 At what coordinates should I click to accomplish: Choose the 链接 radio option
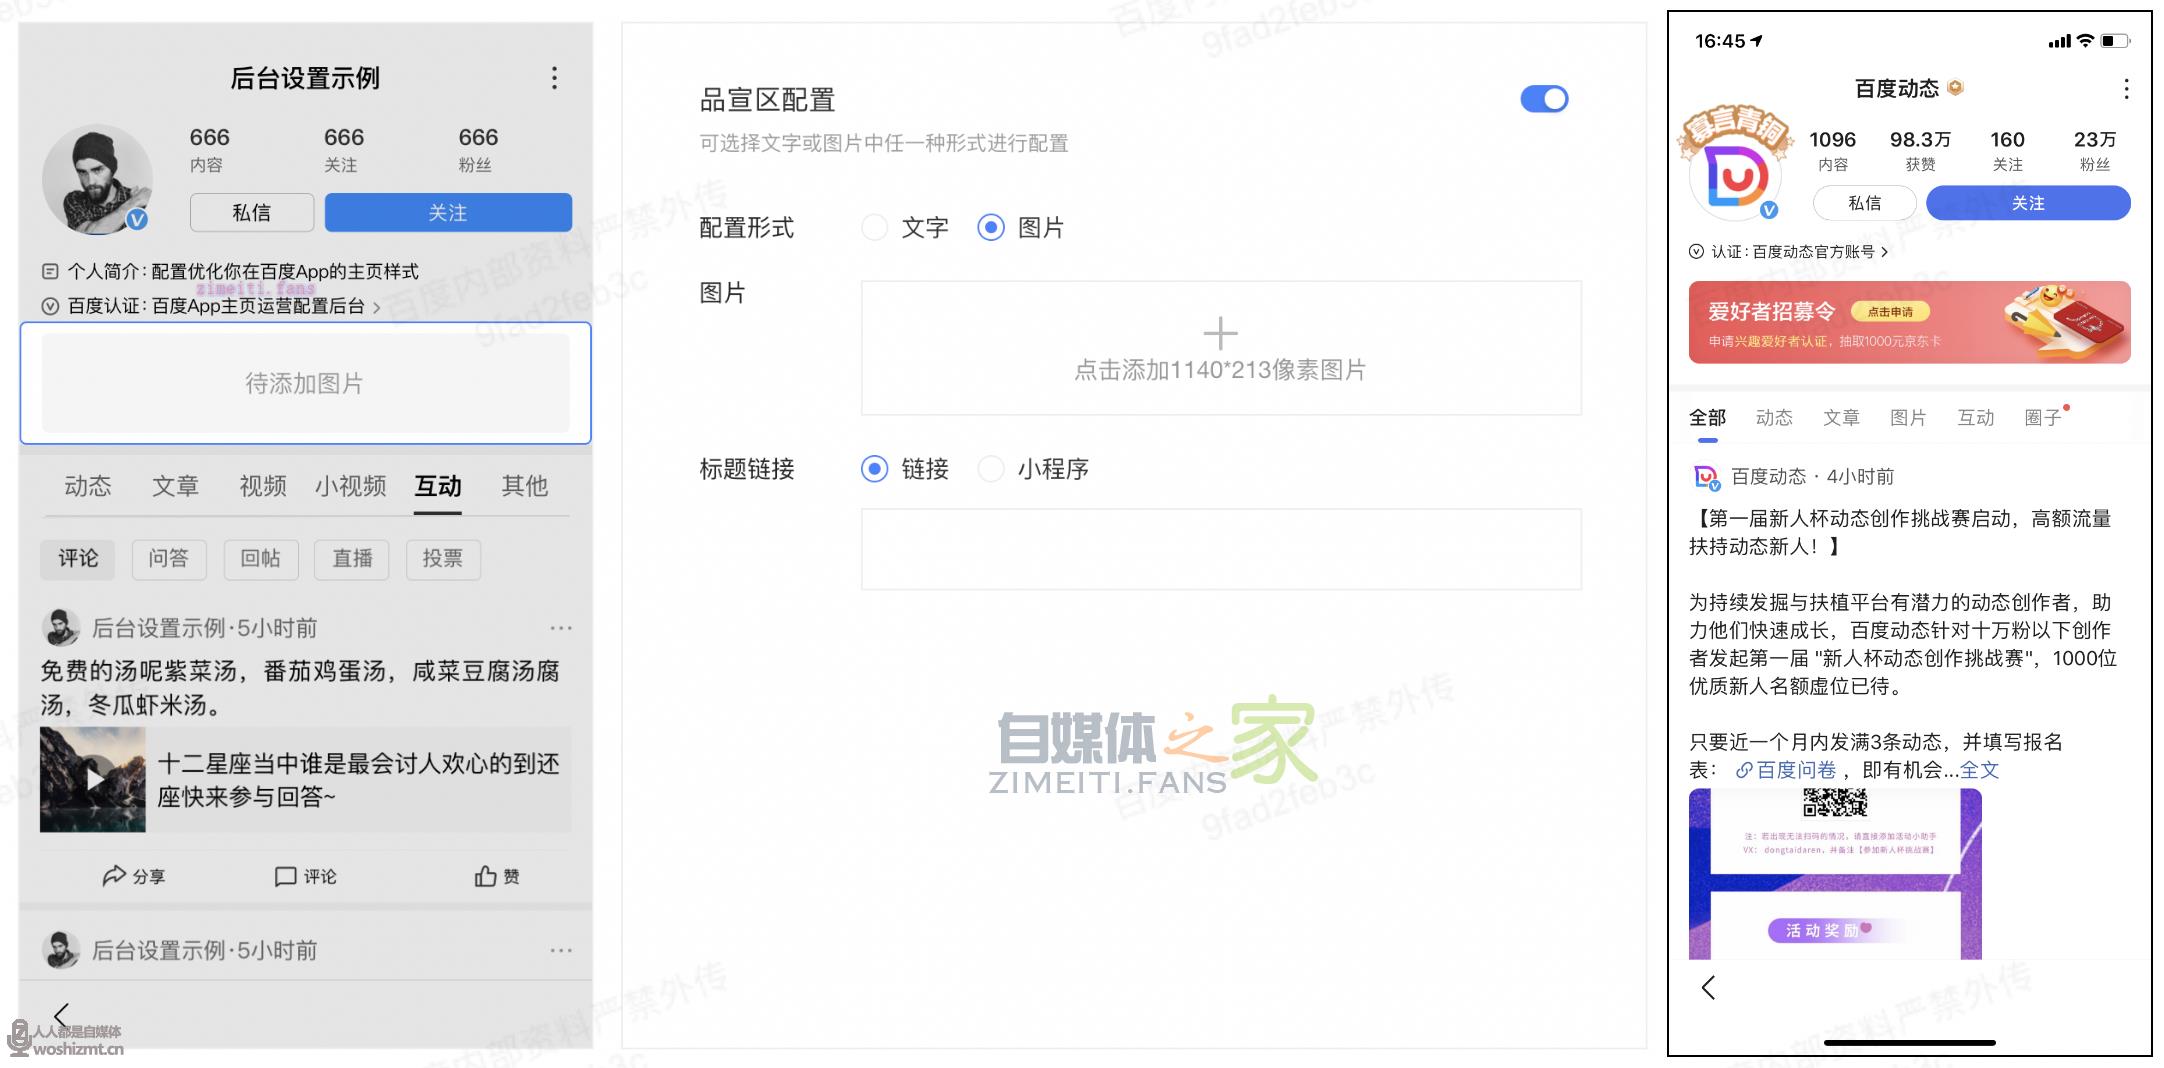[x=875, y=469]
